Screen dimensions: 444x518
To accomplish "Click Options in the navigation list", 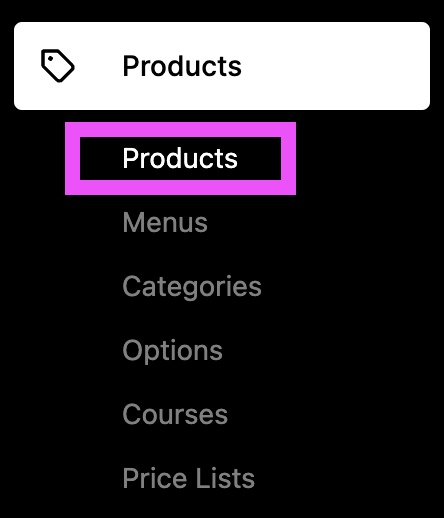I will [x=173, y=351].
